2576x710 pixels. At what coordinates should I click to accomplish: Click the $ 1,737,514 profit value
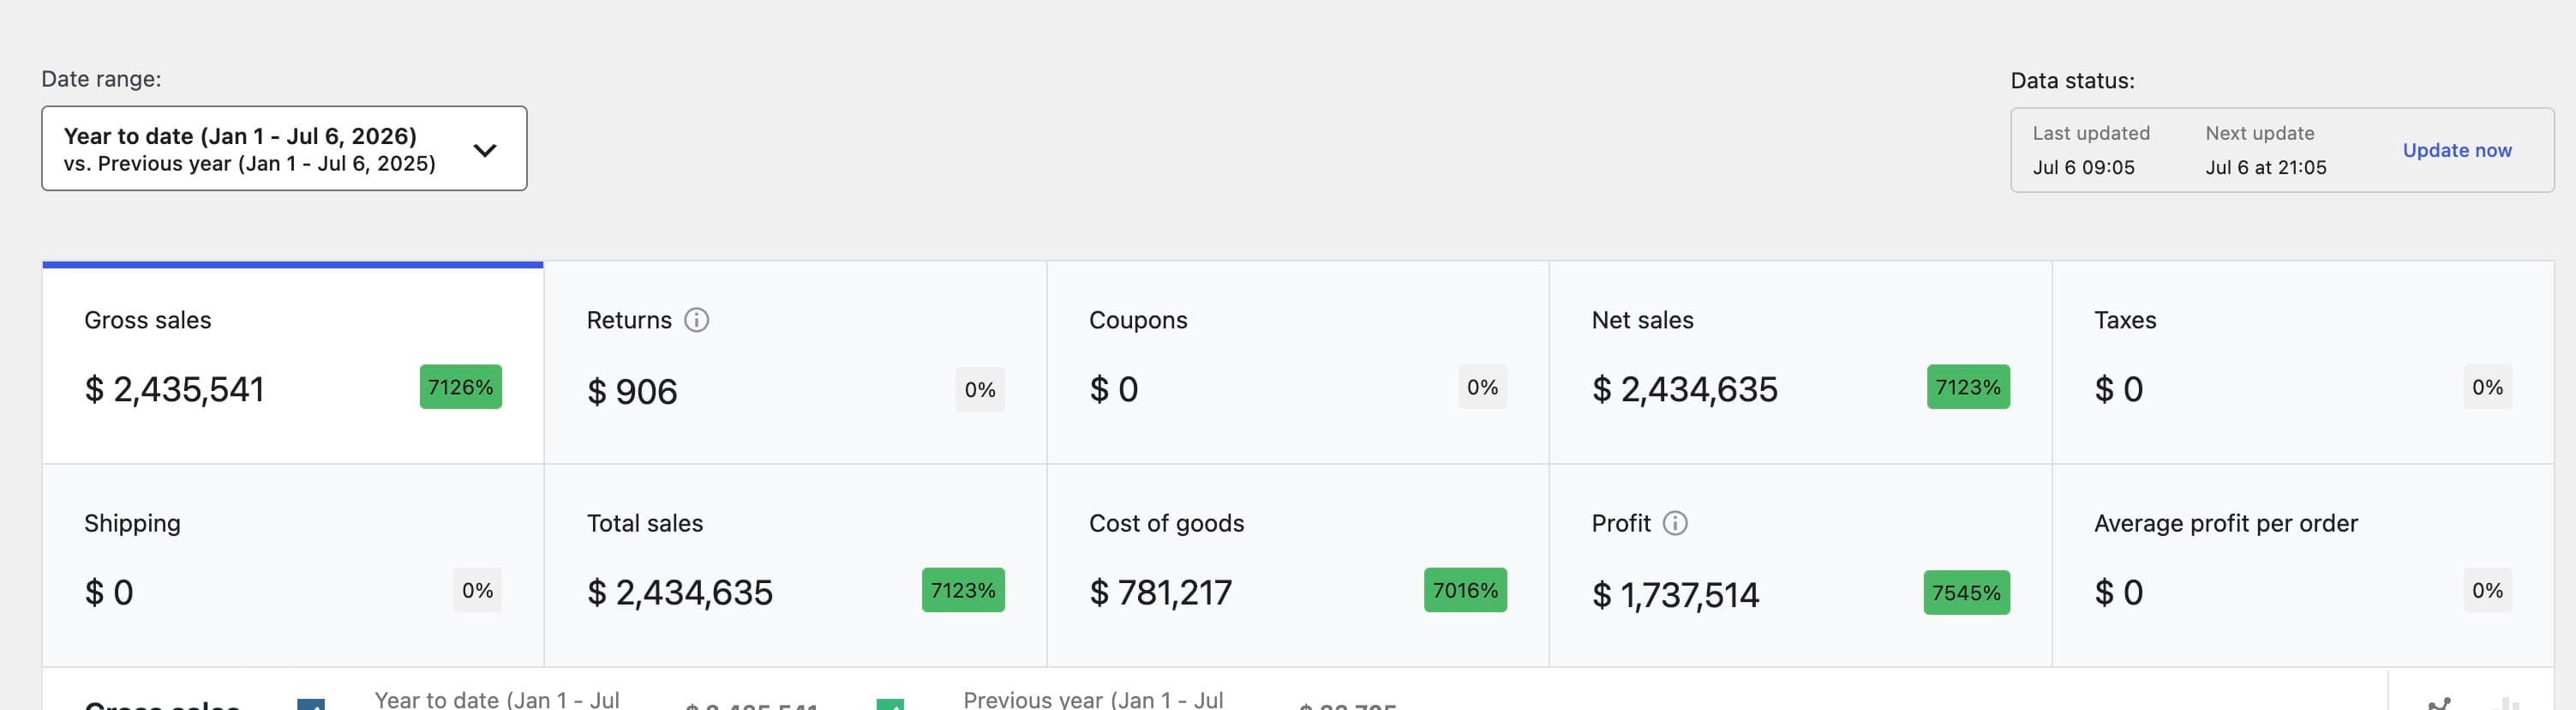pos(1675,595)
